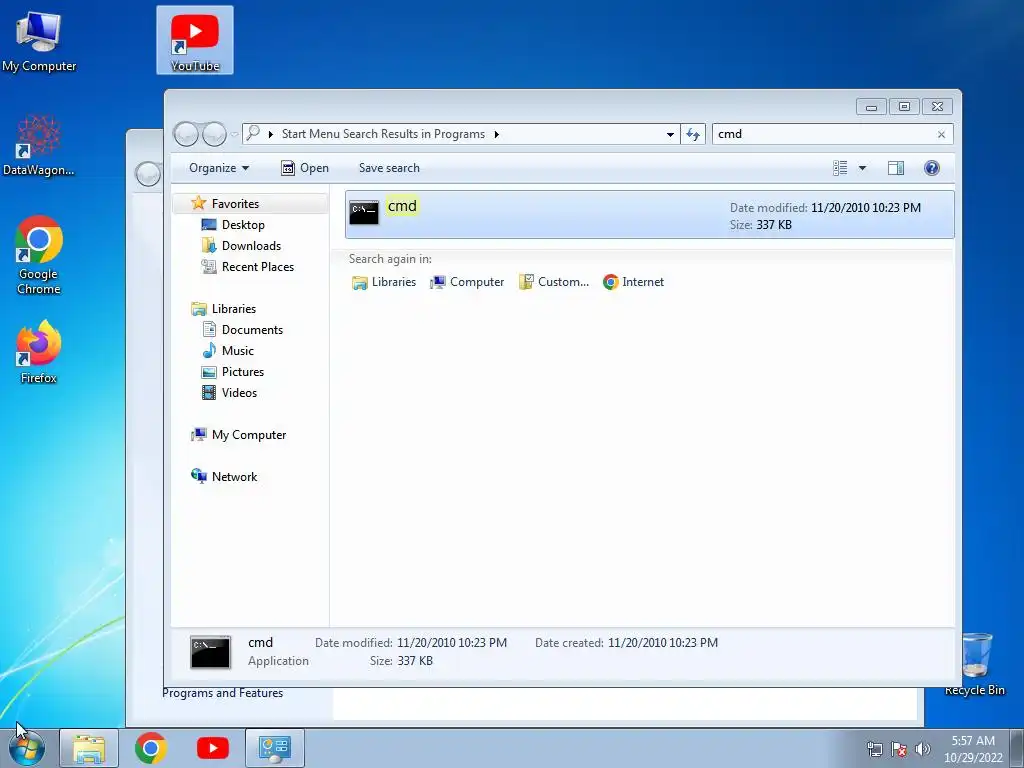Screen dimensions: 1024x768
Task: Switch to Control Panel taskbar button
Action: [274, 748]
